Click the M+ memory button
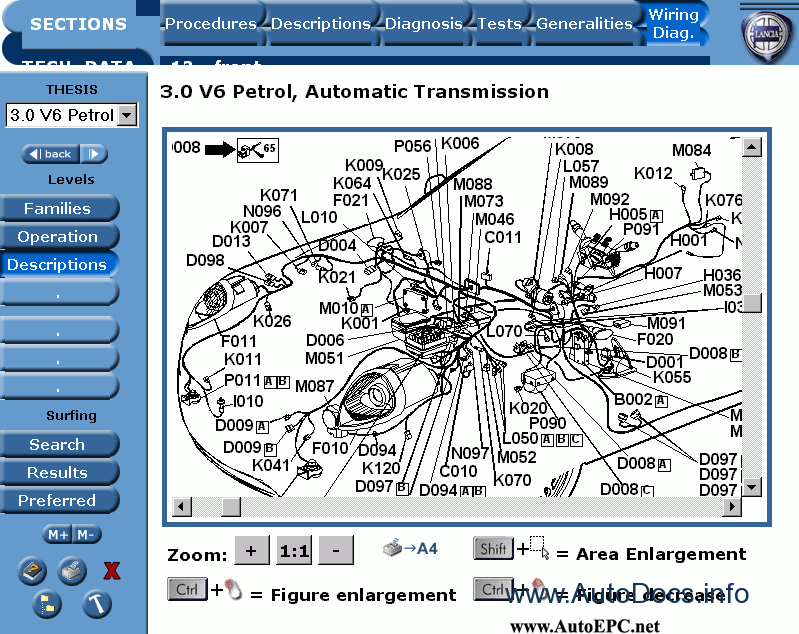This screenshot has width=799, height=634. [57, 535]
